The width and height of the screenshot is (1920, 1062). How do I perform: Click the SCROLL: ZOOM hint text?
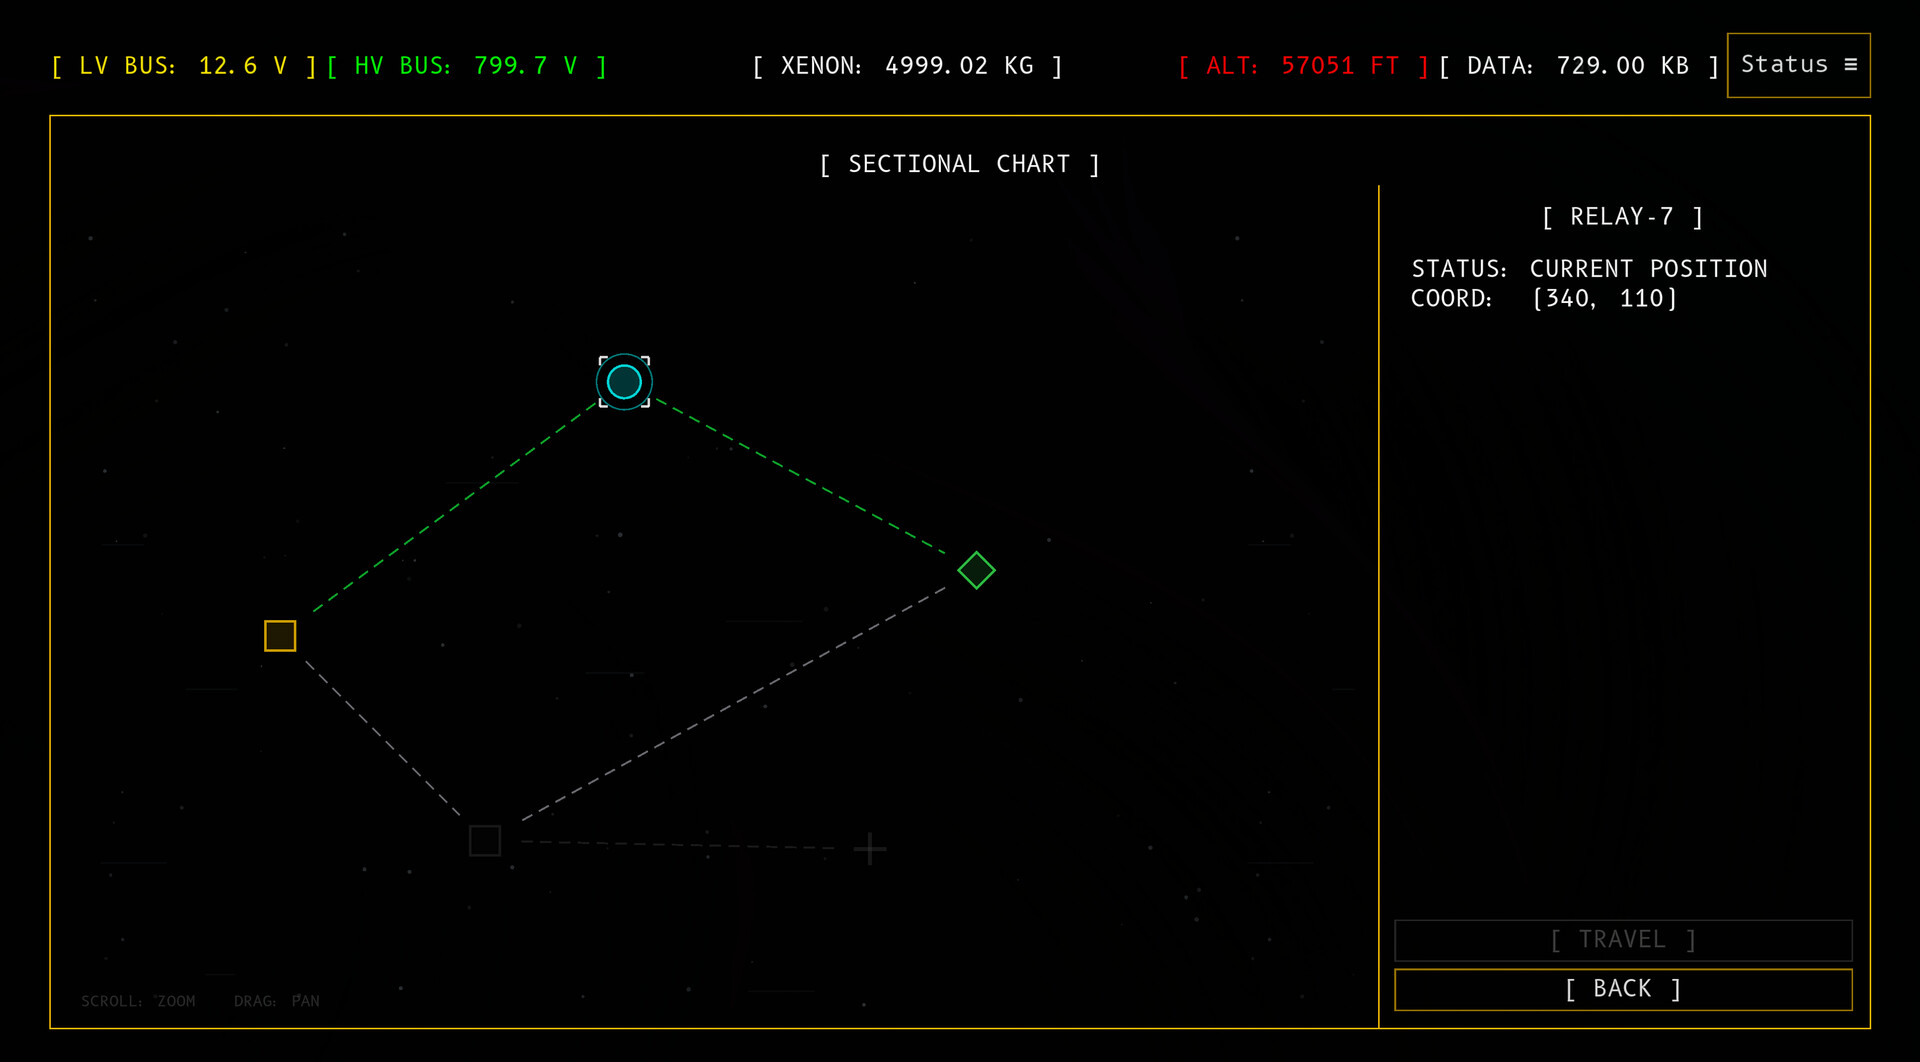138,1001
